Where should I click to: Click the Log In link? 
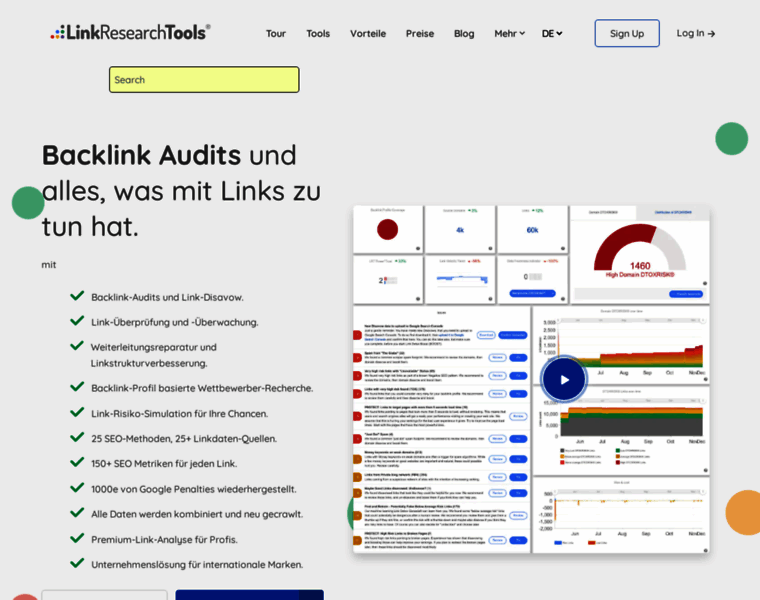(696, 33)
